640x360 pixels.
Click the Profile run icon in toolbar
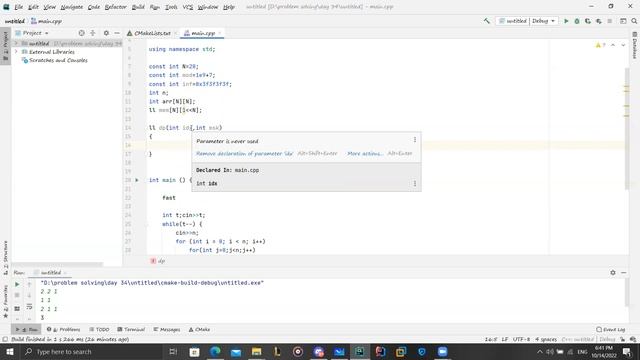[599, 21]
